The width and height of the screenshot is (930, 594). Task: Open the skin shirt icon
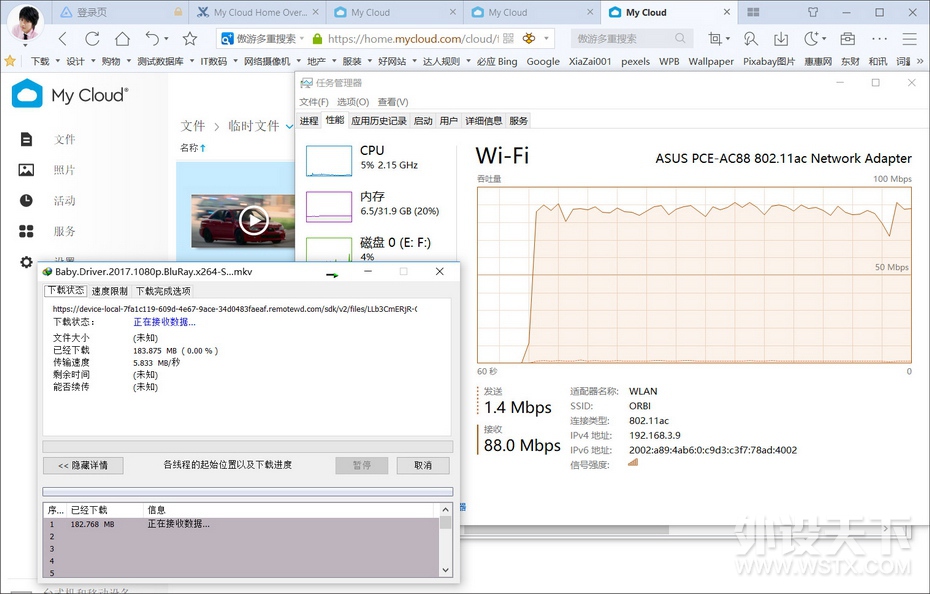(813, 12)
